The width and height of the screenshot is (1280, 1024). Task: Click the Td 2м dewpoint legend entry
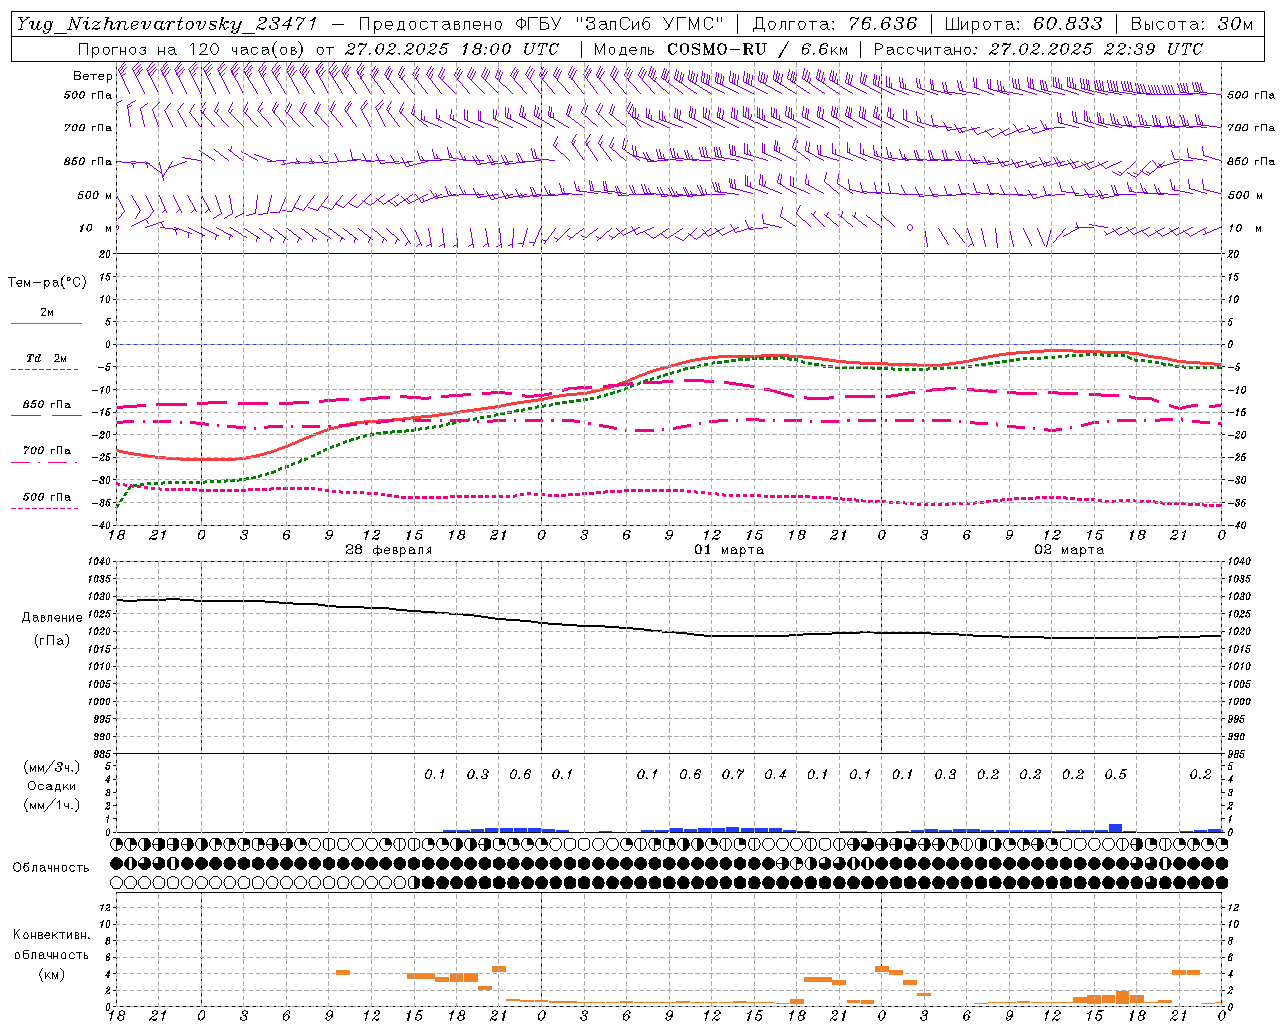tap(46, 358)
